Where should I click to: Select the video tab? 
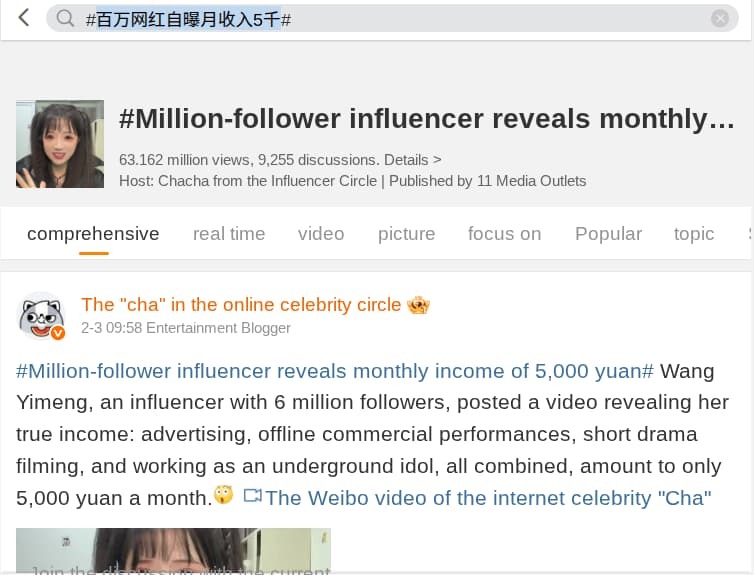click(321, 234)
